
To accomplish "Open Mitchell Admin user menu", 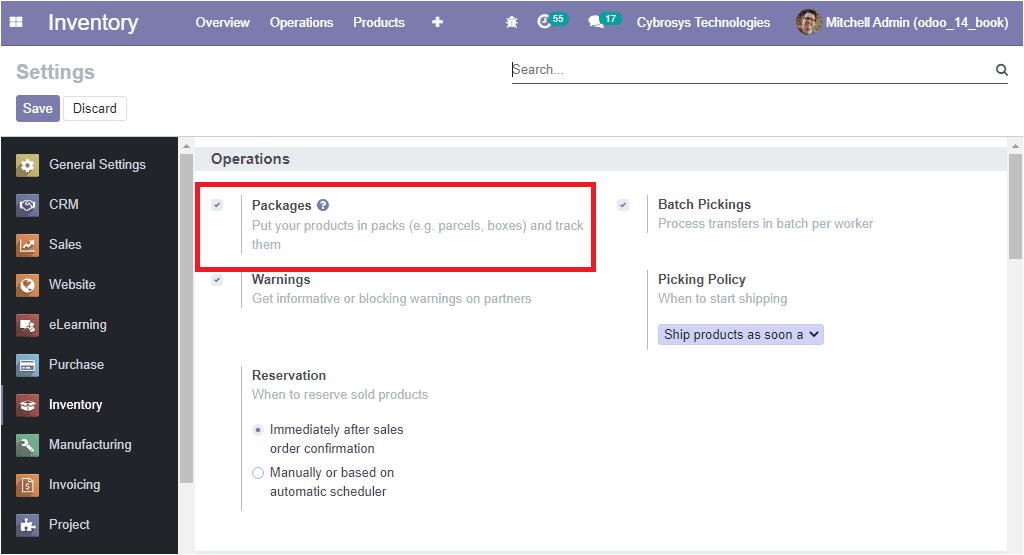I will (x=902, y=22).
